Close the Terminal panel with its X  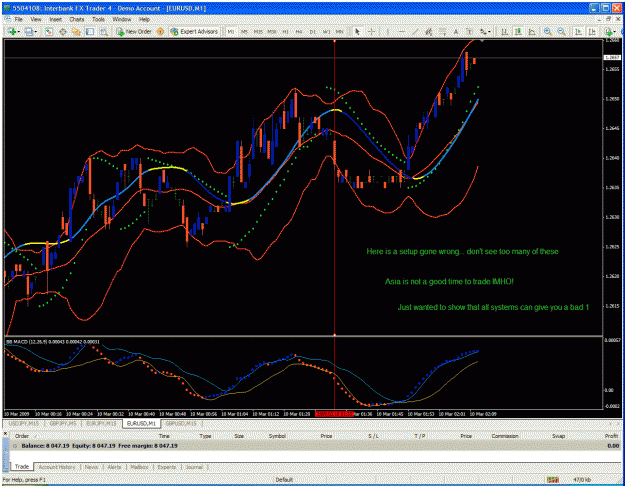[5, 433]
